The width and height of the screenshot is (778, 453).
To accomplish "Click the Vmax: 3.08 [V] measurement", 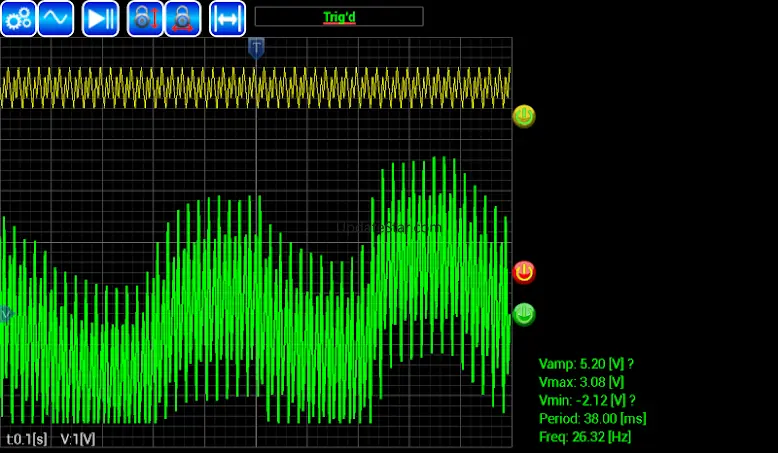I will 582,382.
